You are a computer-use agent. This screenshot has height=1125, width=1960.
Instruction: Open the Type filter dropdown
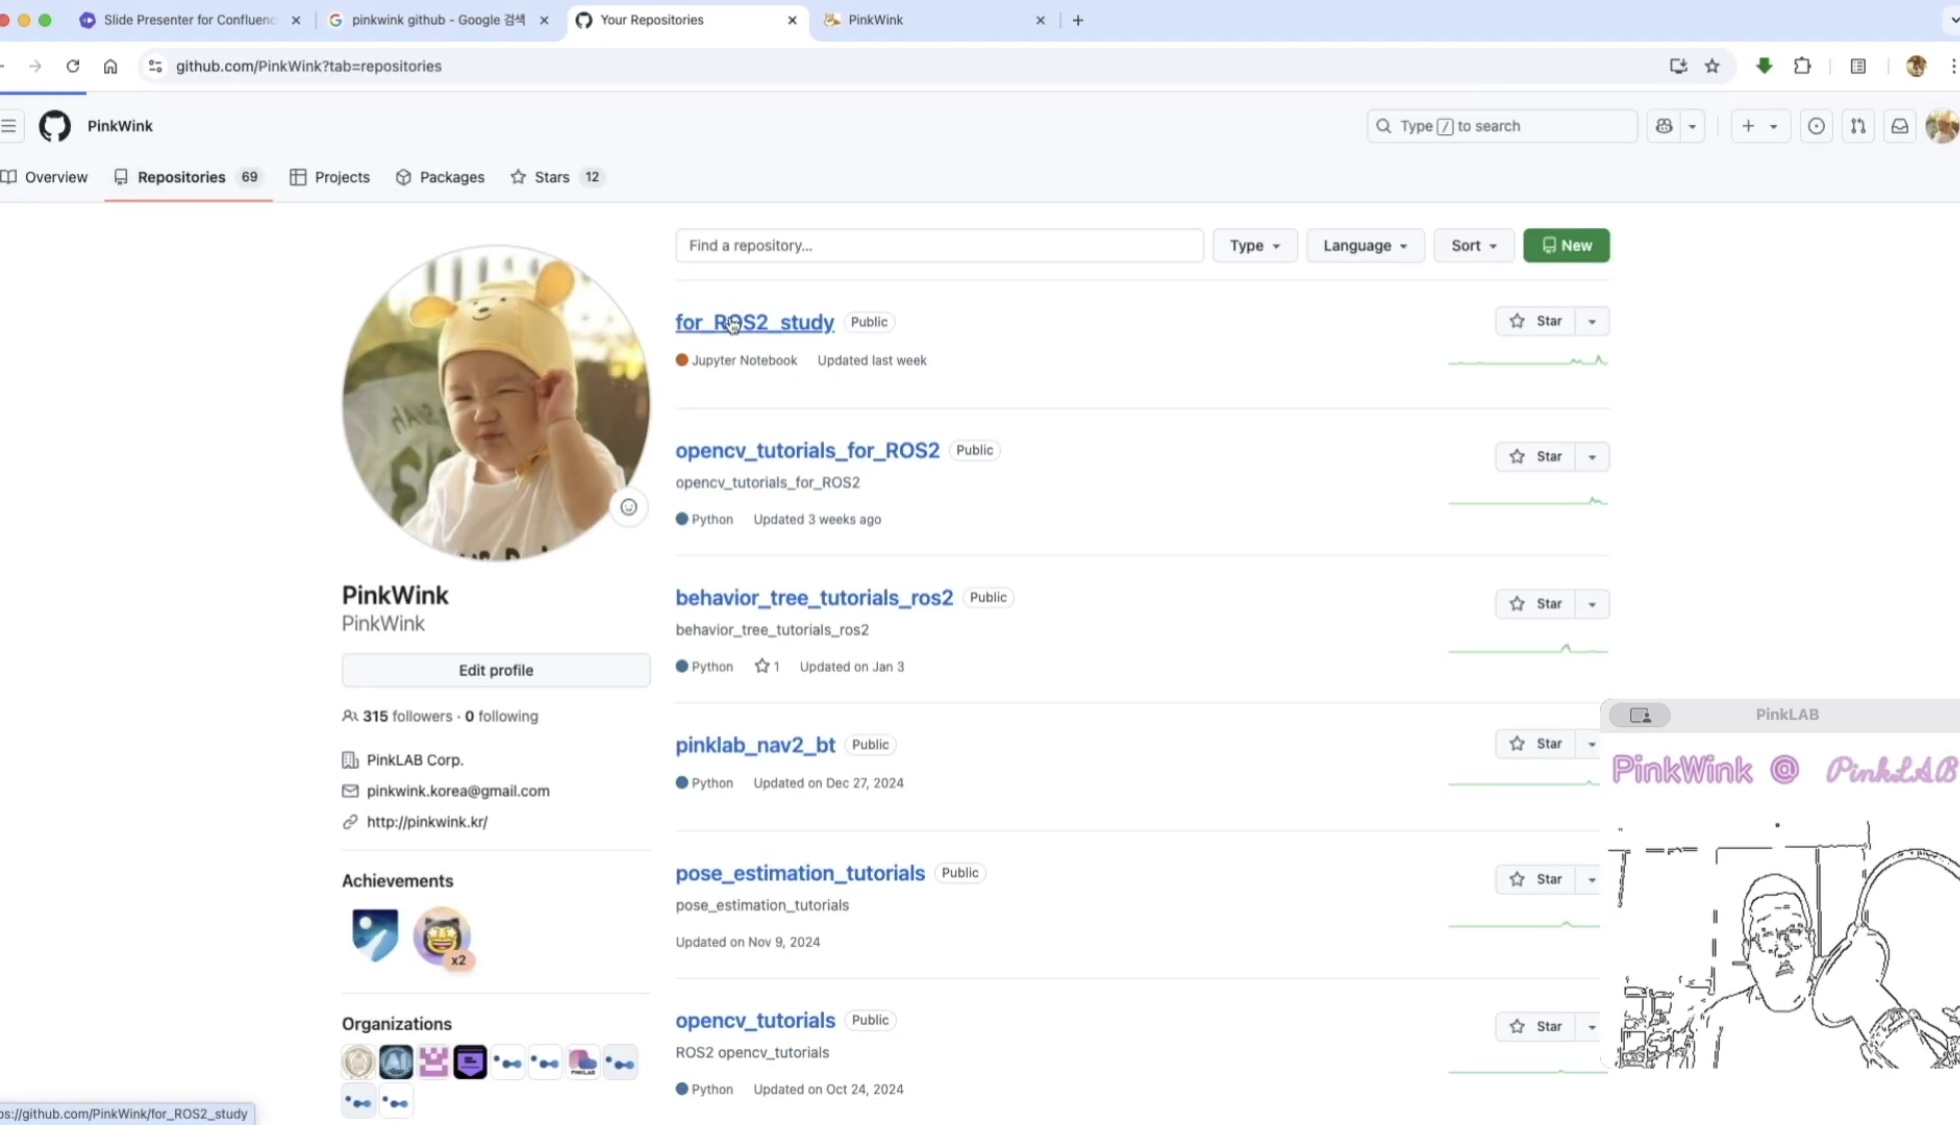[1254, 246]
